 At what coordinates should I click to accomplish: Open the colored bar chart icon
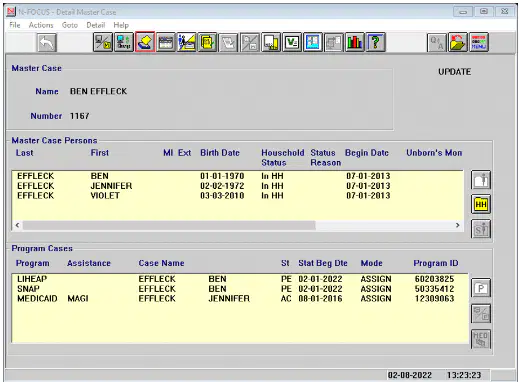[355, 42]
